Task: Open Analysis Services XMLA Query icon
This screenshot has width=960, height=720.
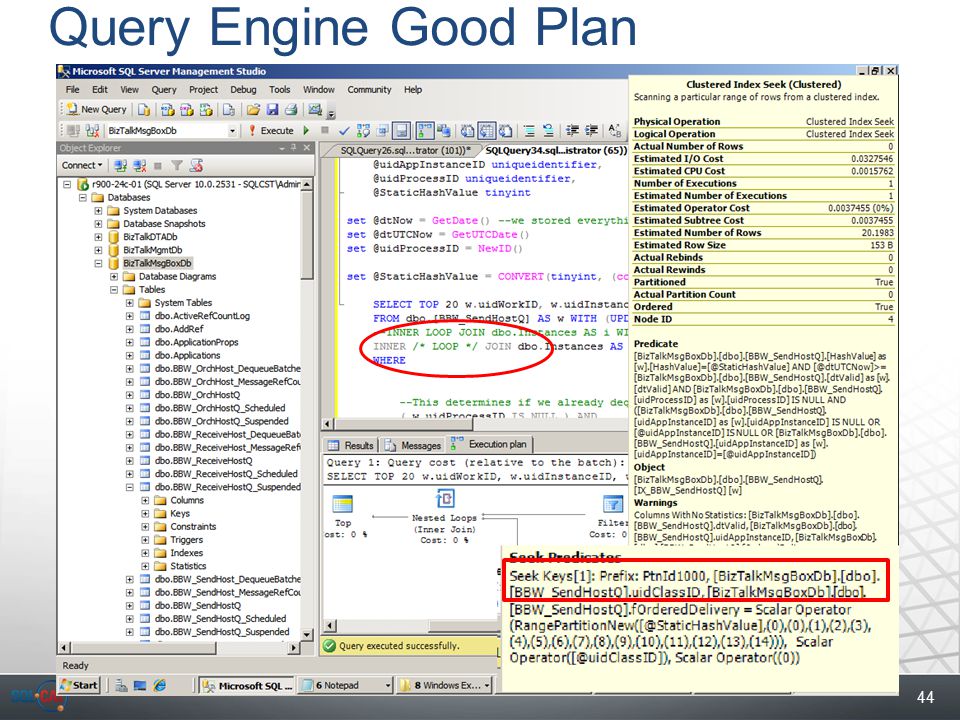Action: (x=206, y=110)
